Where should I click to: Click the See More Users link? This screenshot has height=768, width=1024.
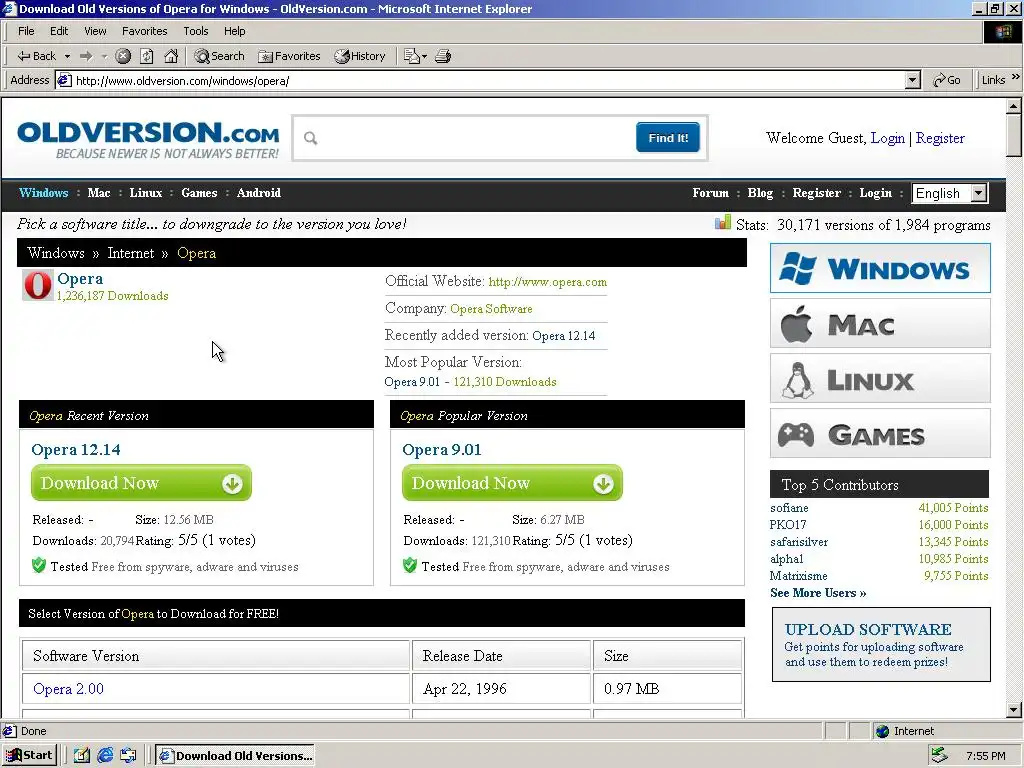coord(818,593)
